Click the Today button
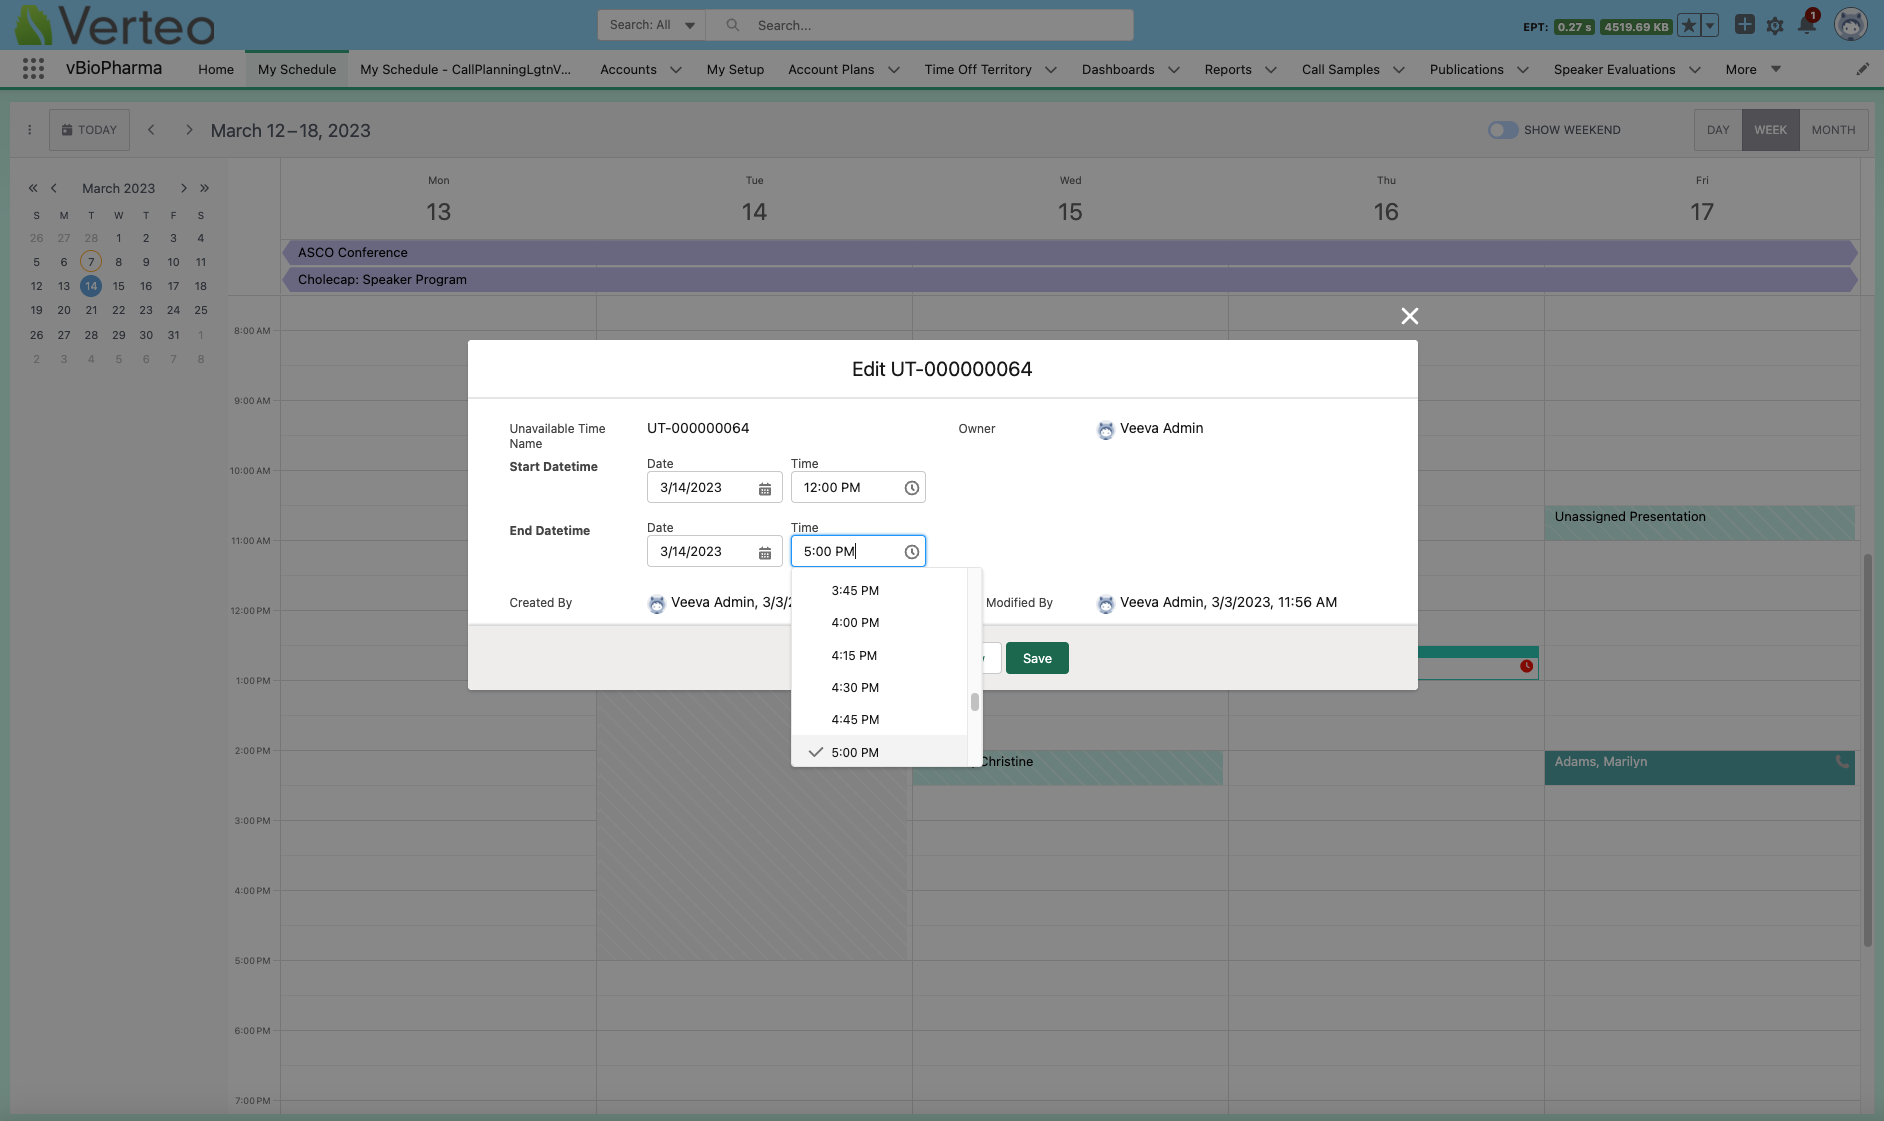The image size is (1884, 1121). tap(89, 130)
